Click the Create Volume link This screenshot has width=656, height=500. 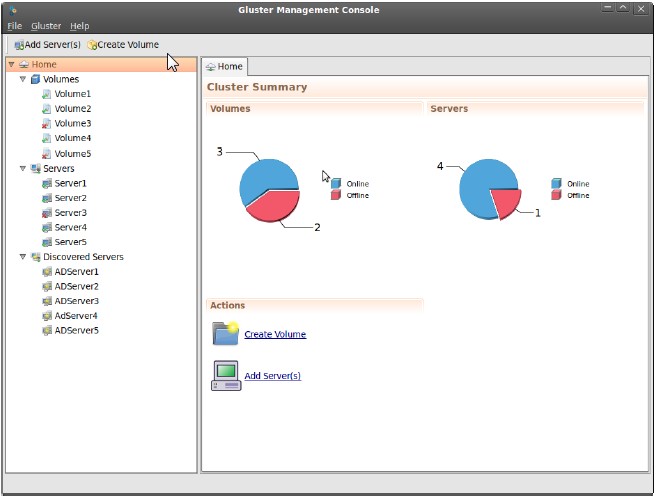(x=275, y=335)
